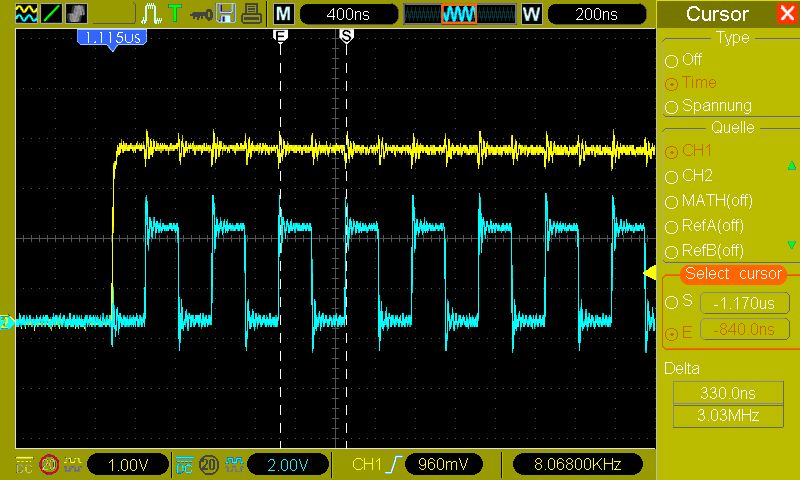Click the key lock icon
This screenshot has width=800, height=480.
coord(201,15)
